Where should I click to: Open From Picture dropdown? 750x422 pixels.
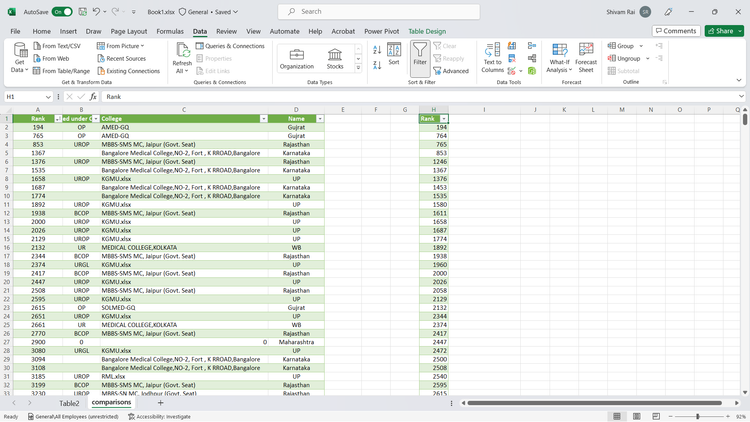coord(121,46)
